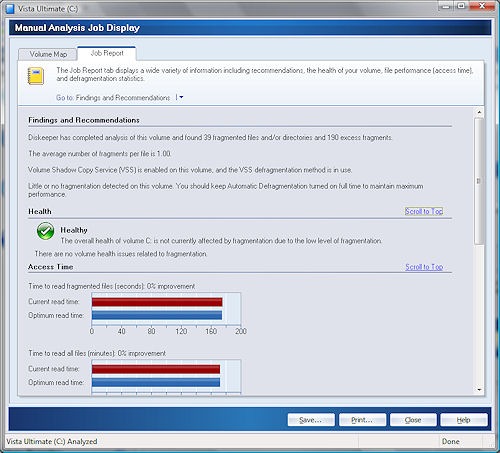The height and width of the screenshot is (453, 500).
Task: Maximize the Vista Ultimate (C:) window
Action: click(461, 6)
